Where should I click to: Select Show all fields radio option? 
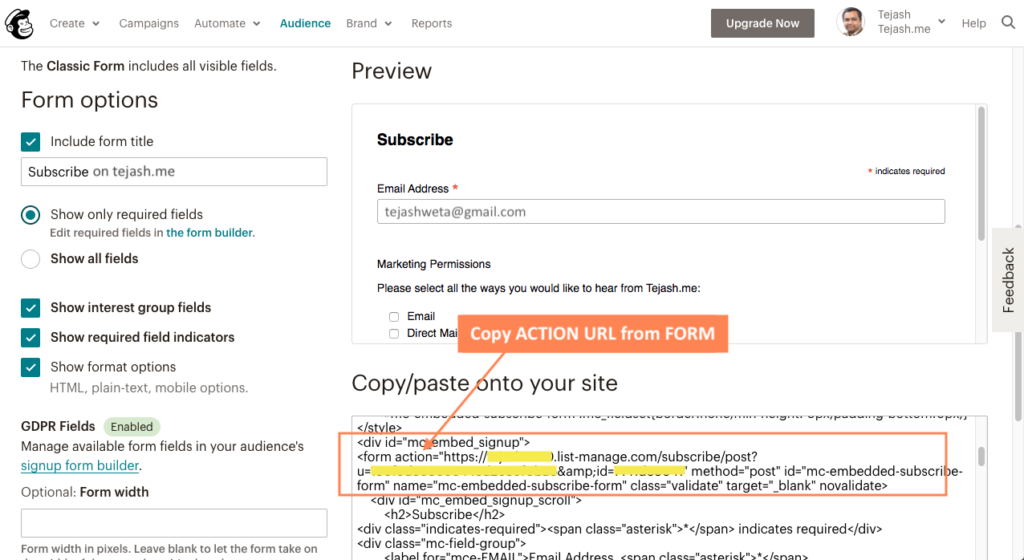(x=31, y=259)
